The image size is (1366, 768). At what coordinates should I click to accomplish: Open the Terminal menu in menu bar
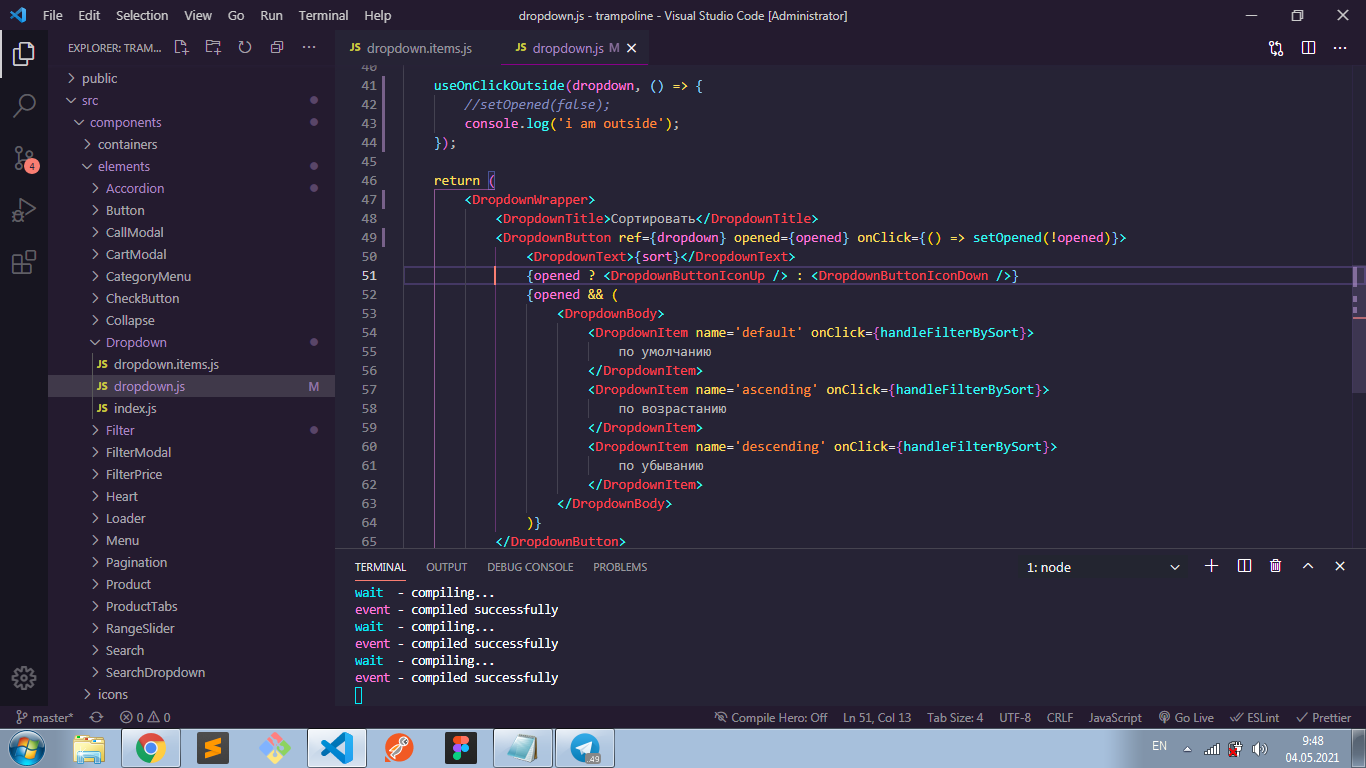tap(324, 15)
